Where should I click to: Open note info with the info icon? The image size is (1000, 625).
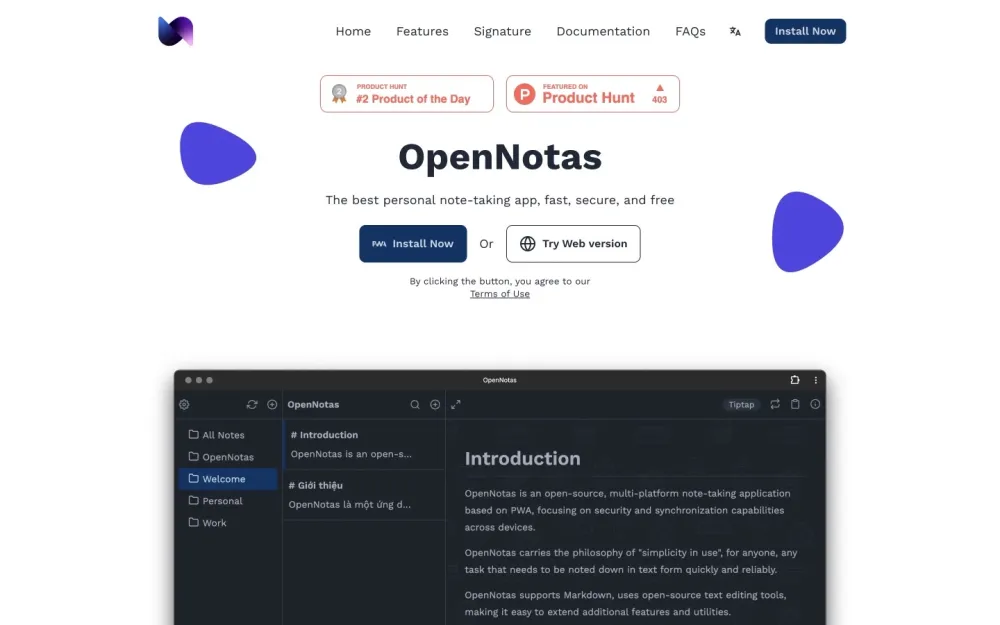point(815,404)
